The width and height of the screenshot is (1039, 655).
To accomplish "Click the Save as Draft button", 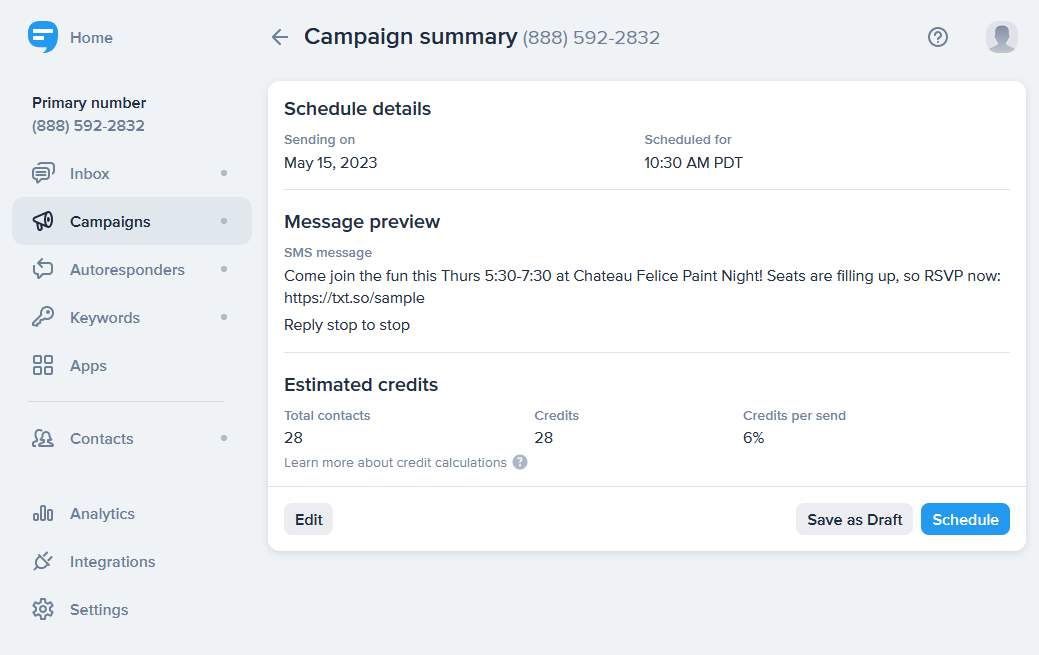I will [854, 519].
